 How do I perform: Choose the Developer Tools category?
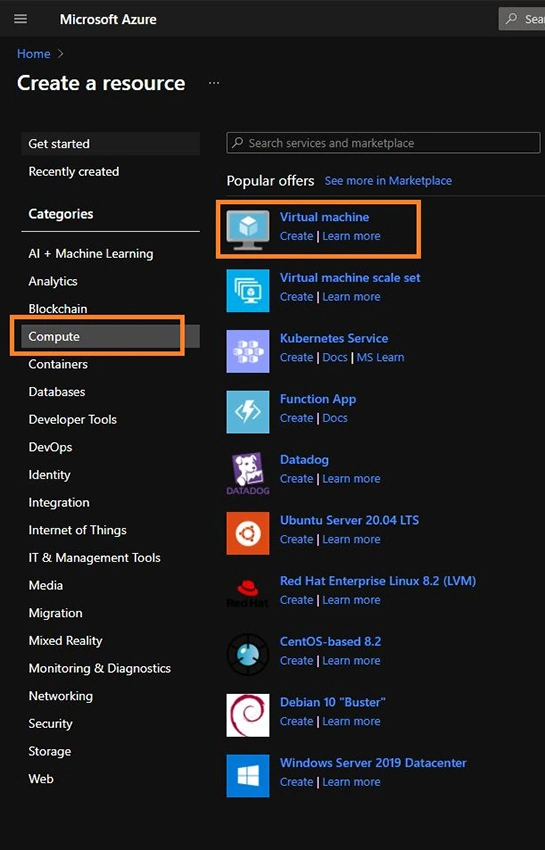click(73, 420)
